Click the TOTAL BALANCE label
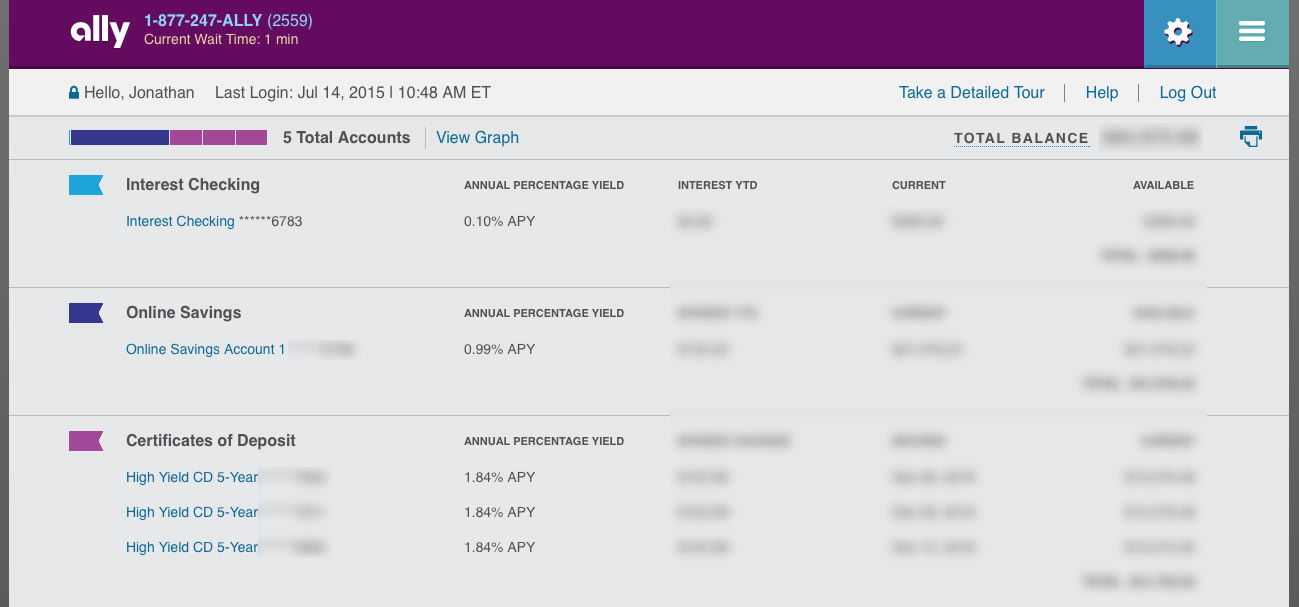This screenshot has height=607, width=1299. pos(1021,139)
